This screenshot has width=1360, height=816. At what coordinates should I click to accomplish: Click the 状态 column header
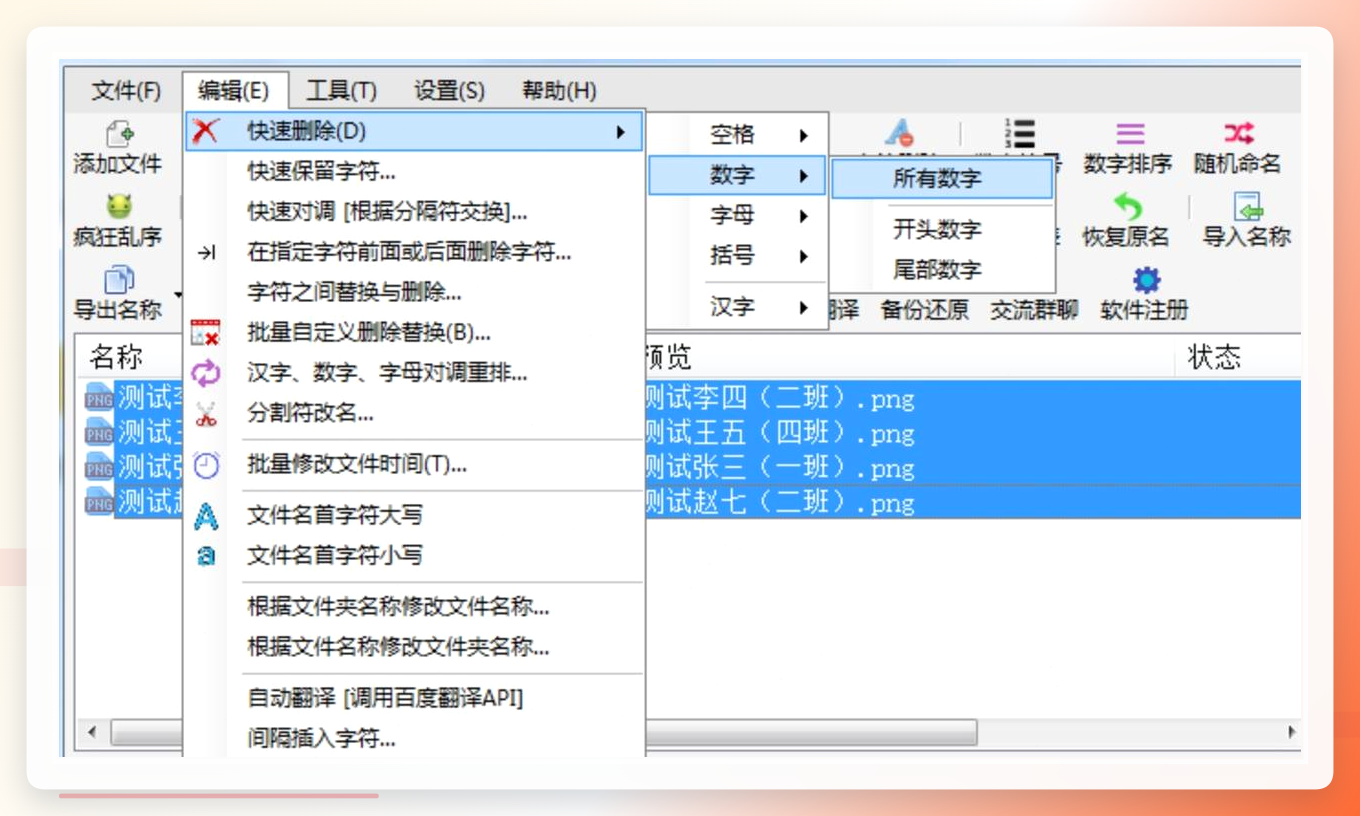1214,357
